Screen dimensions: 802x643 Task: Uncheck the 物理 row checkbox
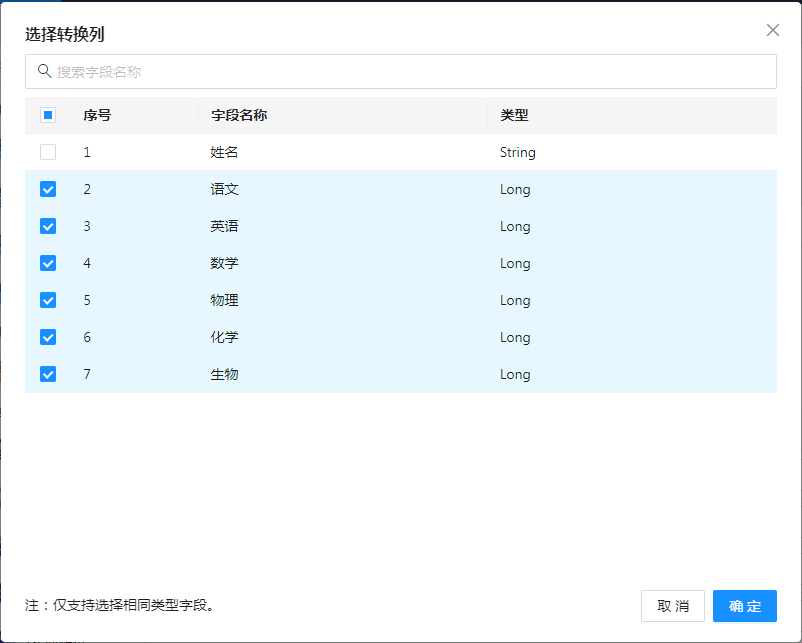[x=48, y=300]
